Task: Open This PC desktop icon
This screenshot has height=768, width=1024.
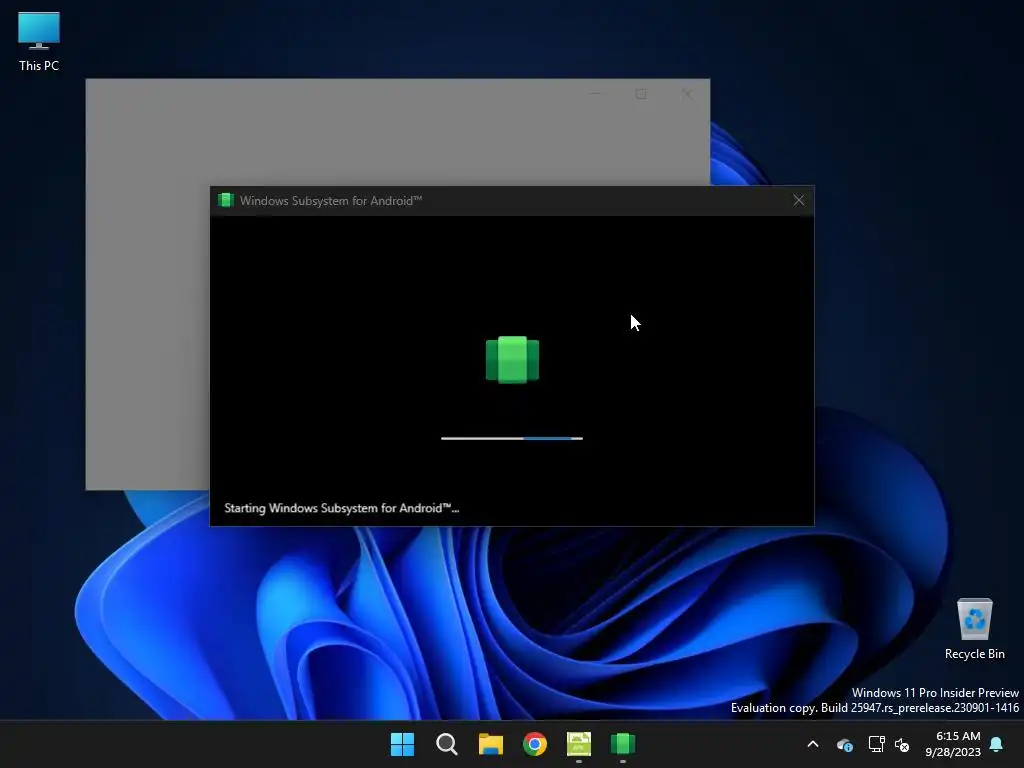Action: [x=39, y=41]
